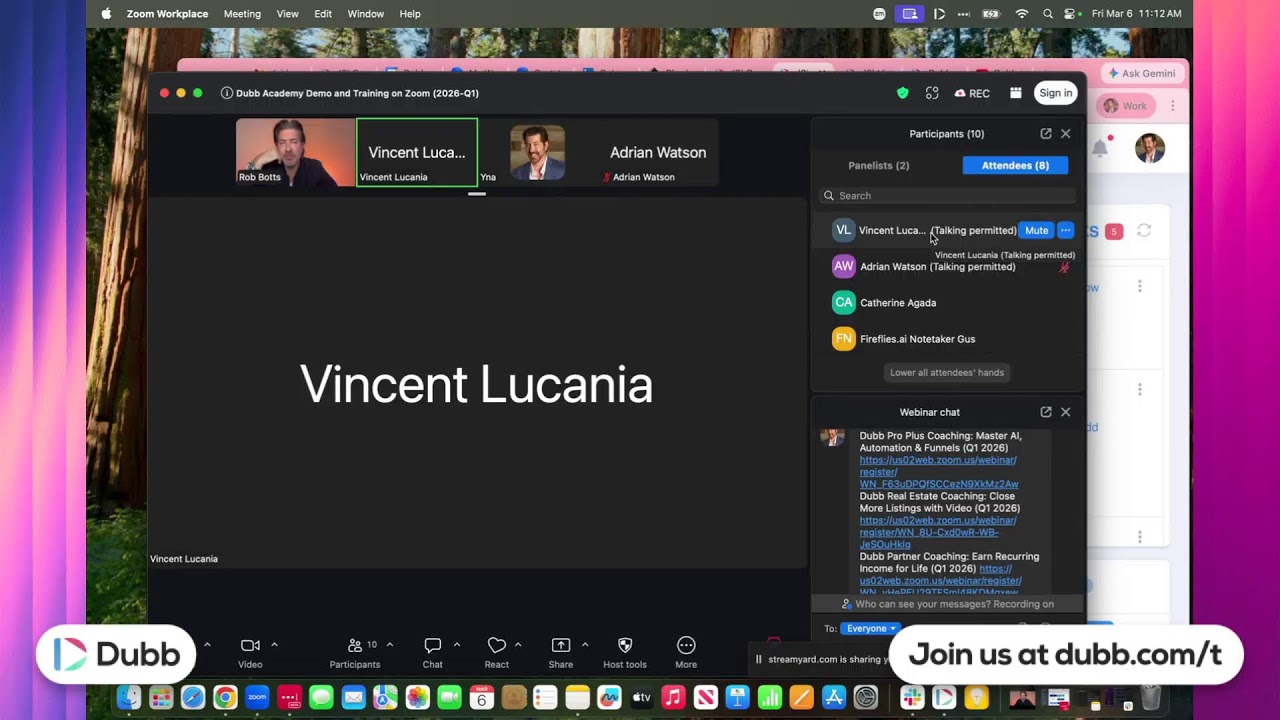Viewport: 1280px width, 720px height.
Task: Click the REC cloud recording indicator
Action: [972, 93]
